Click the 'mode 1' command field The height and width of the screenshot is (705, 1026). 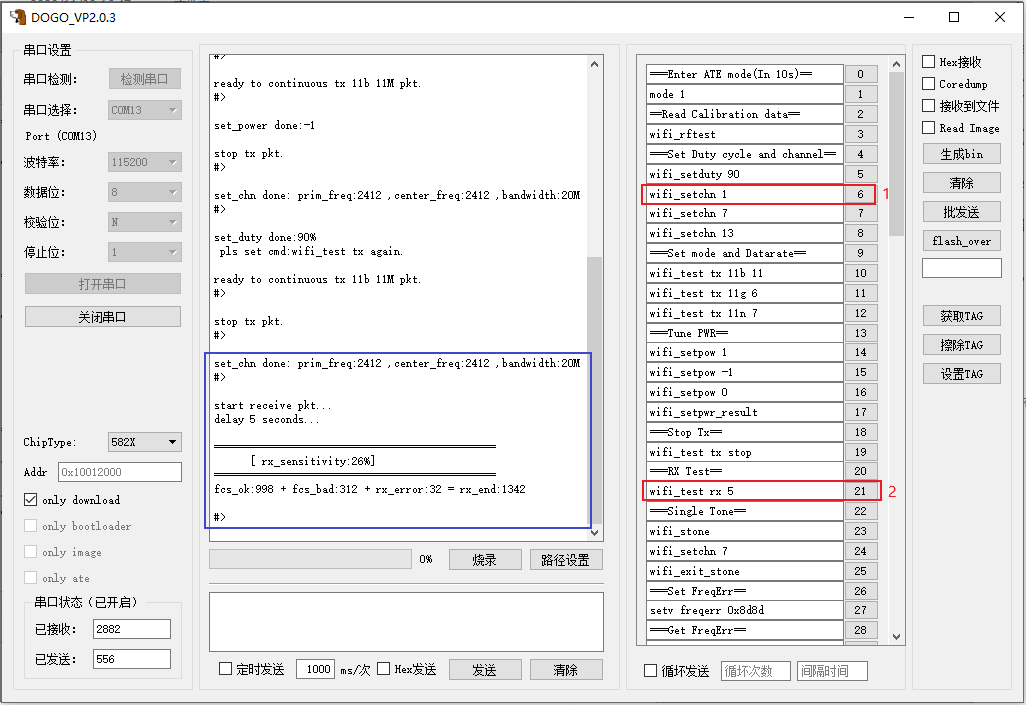[x=745, y=94]
